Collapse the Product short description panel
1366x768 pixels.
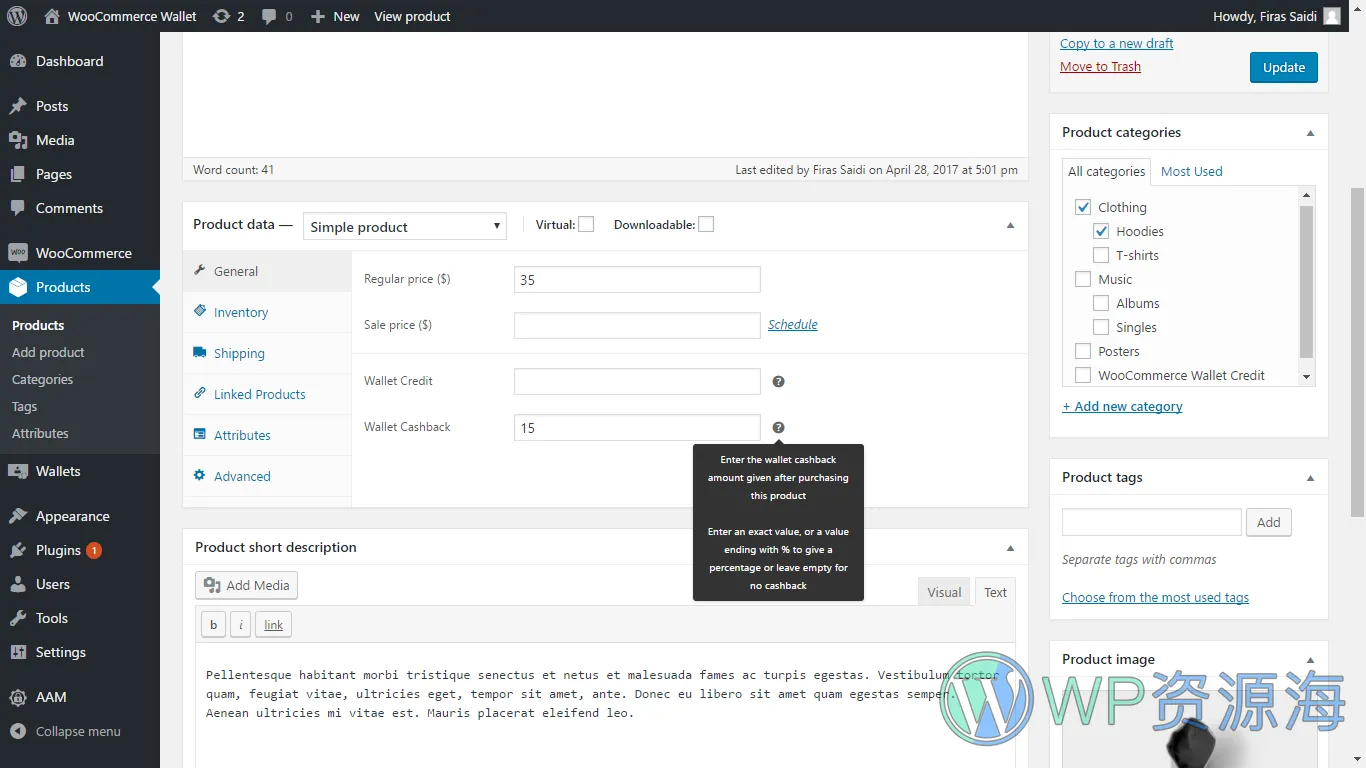(1010, 548)
